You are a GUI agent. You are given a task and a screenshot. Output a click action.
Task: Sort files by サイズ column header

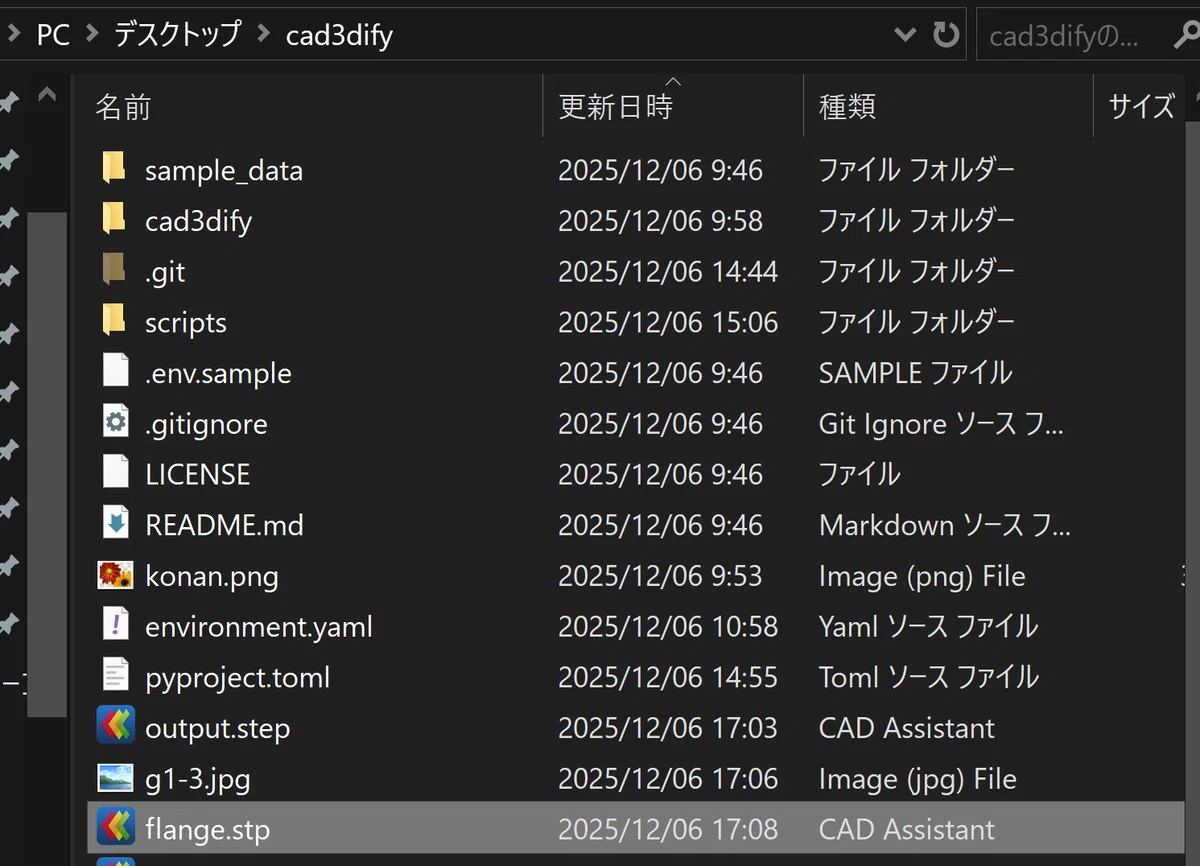(1141, 107)
